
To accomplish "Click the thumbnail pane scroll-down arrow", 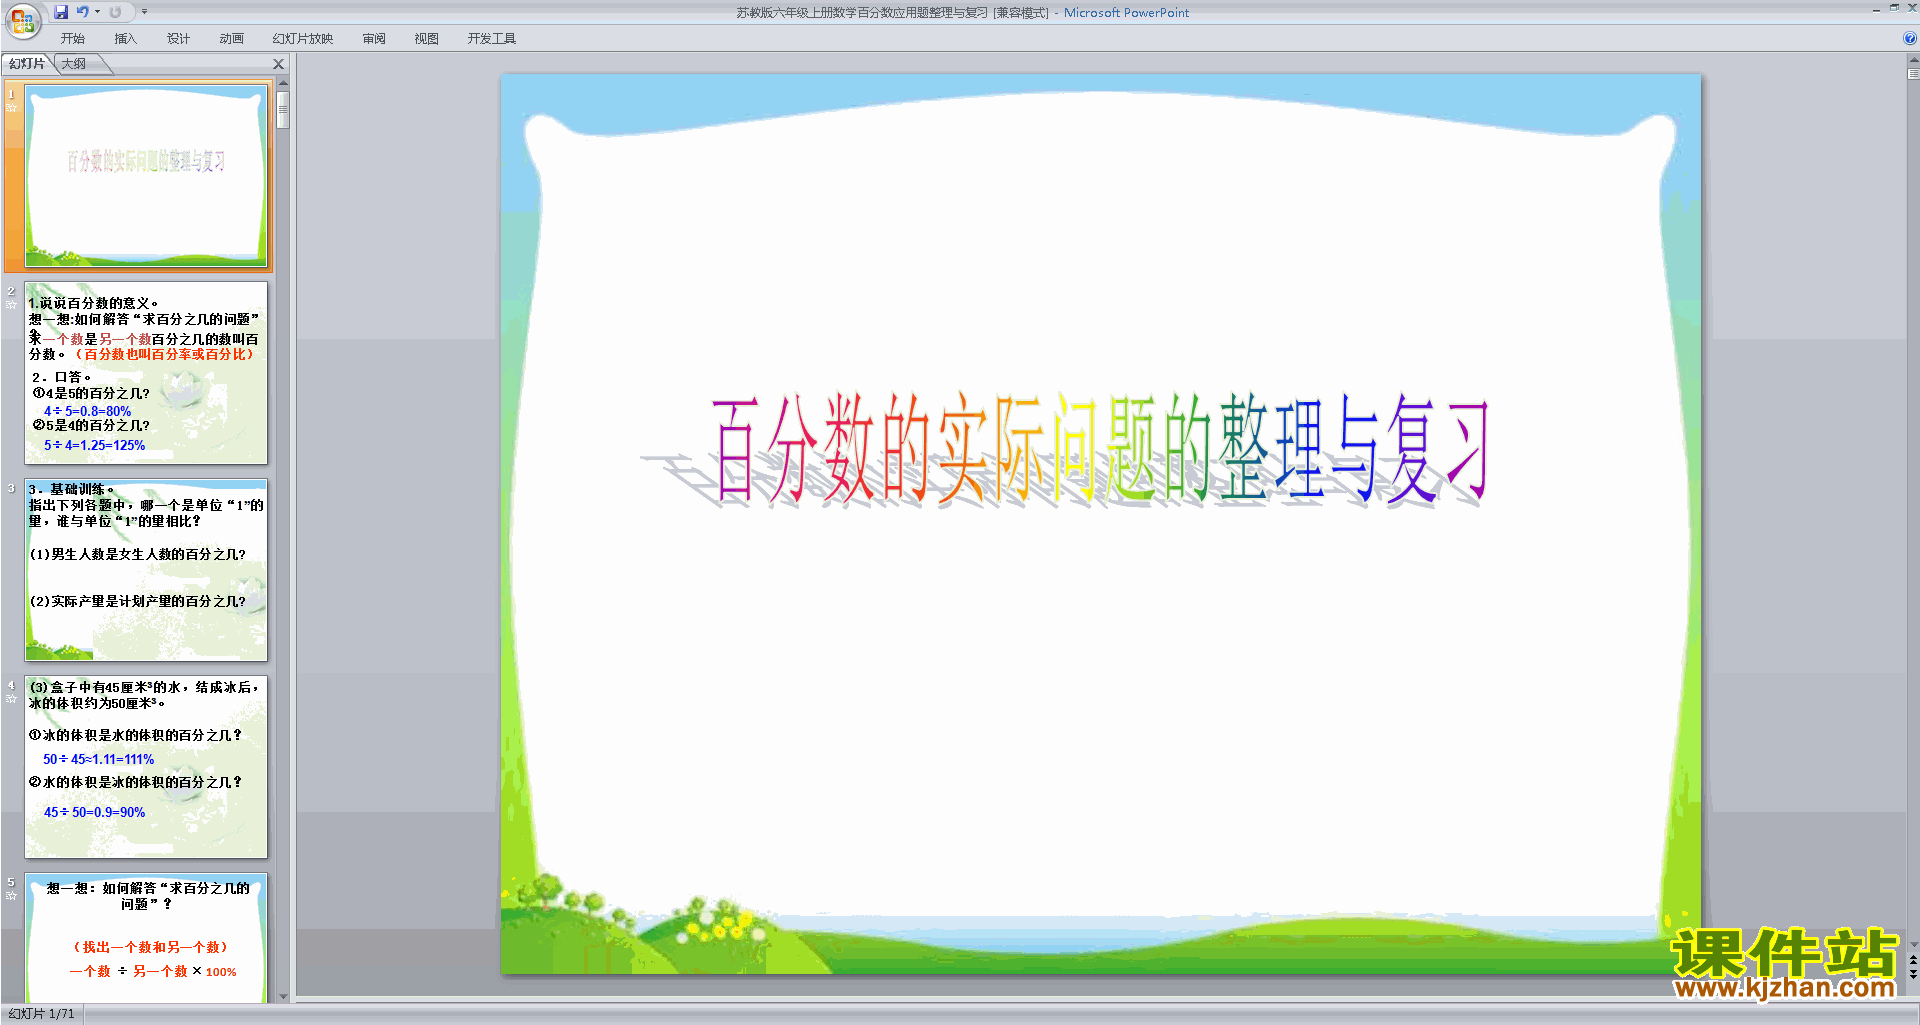I will pyautogui.click(x=283, y=996).
